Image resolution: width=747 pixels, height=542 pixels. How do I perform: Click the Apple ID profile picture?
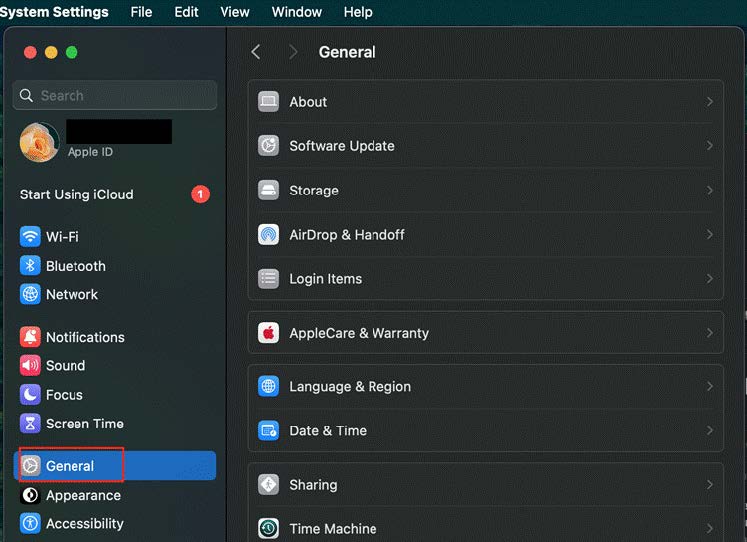[40, 142]
